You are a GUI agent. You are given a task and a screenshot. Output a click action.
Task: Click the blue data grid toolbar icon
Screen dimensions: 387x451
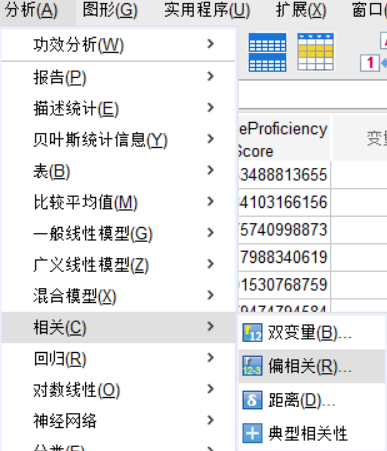pyautogui.click(x=267, y=52)
